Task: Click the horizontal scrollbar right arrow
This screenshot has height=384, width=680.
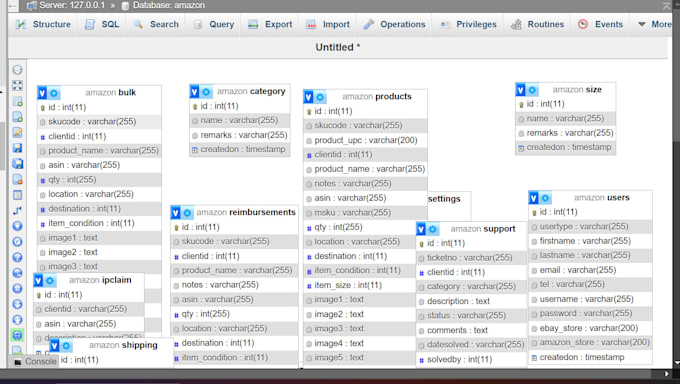Action: click(x=666, y=374)
